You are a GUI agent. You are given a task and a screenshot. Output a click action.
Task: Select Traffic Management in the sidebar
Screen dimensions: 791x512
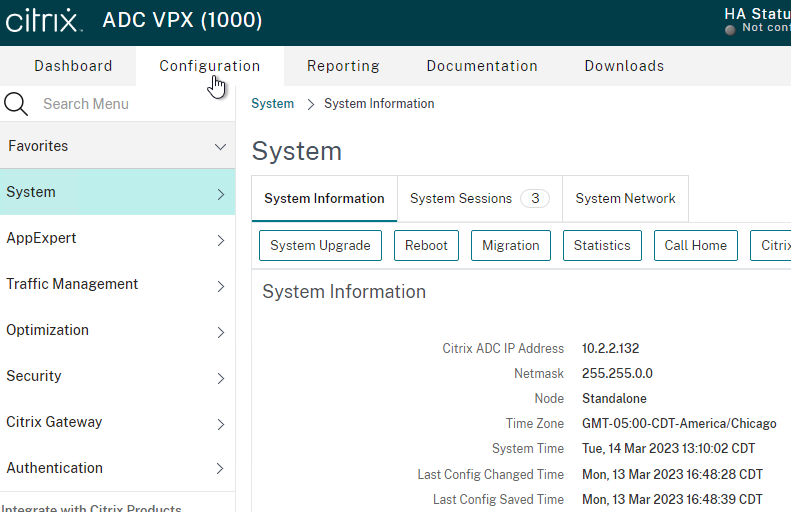click(x=118, y=284)
